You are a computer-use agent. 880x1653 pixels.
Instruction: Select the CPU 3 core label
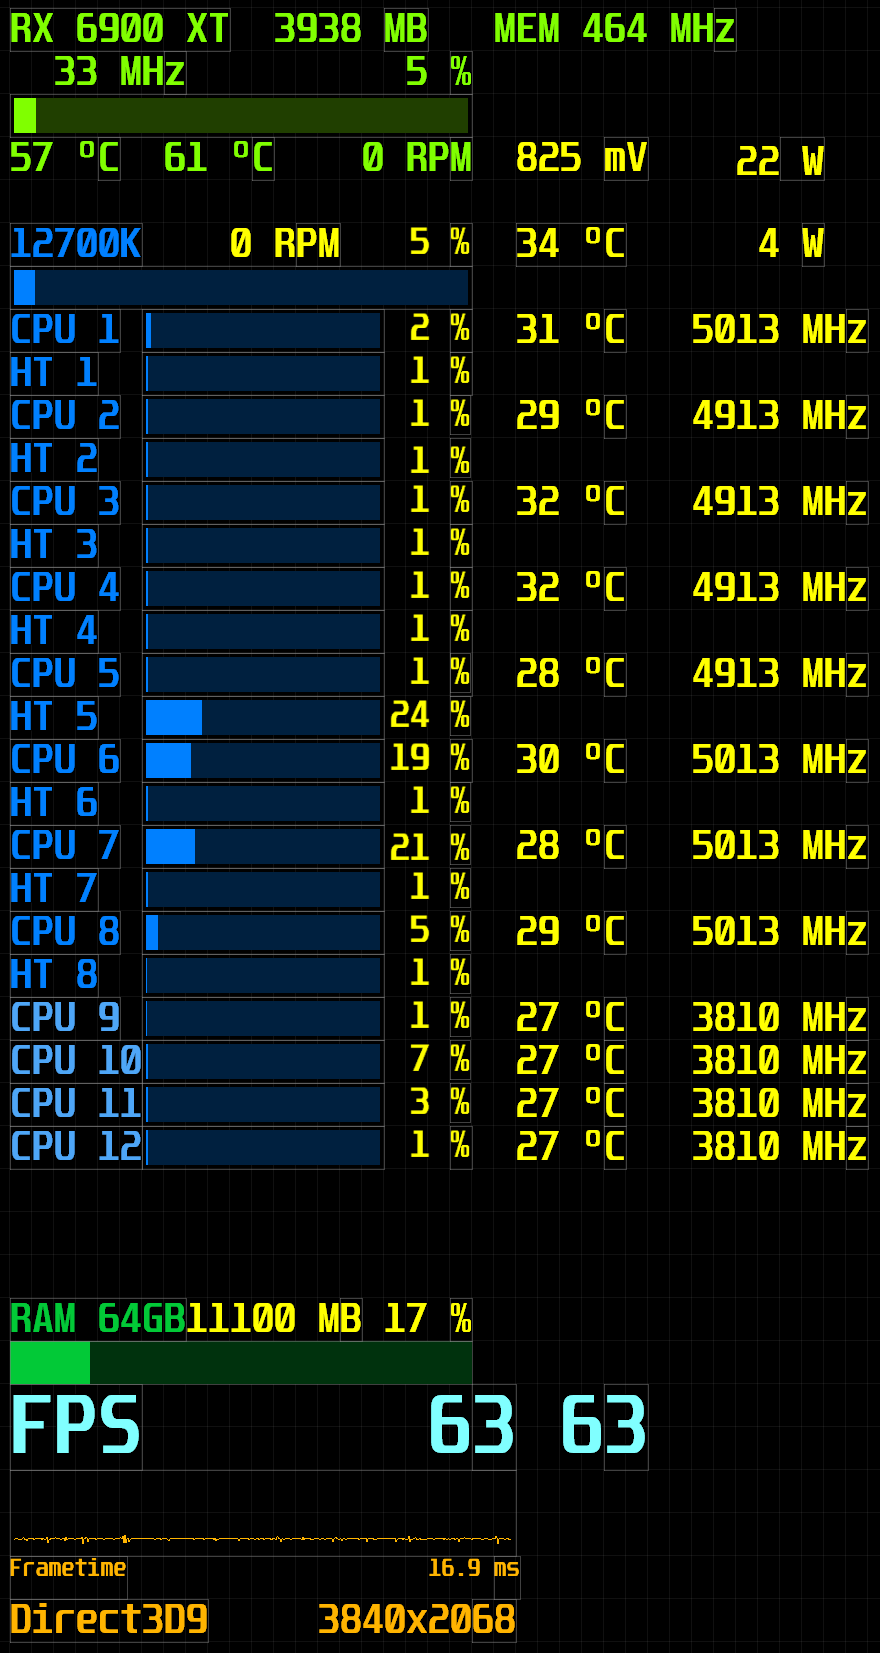click(x=65, y=502)
